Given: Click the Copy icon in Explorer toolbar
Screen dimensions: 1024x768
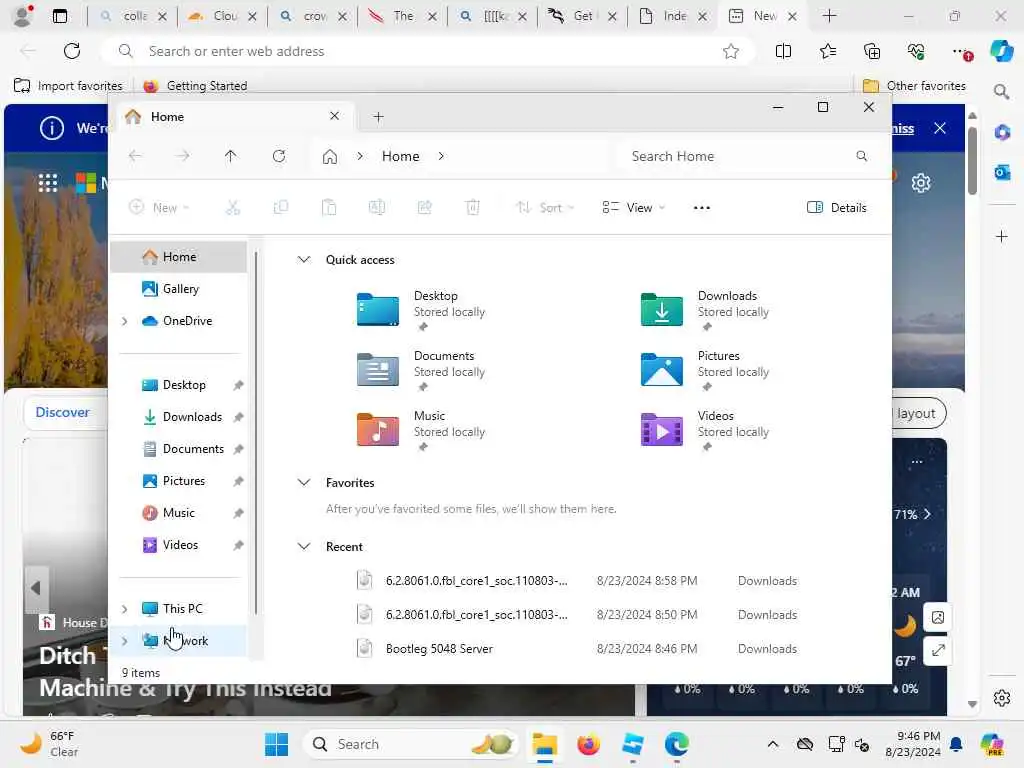Looking at the screenshot, I should (281, 208).
